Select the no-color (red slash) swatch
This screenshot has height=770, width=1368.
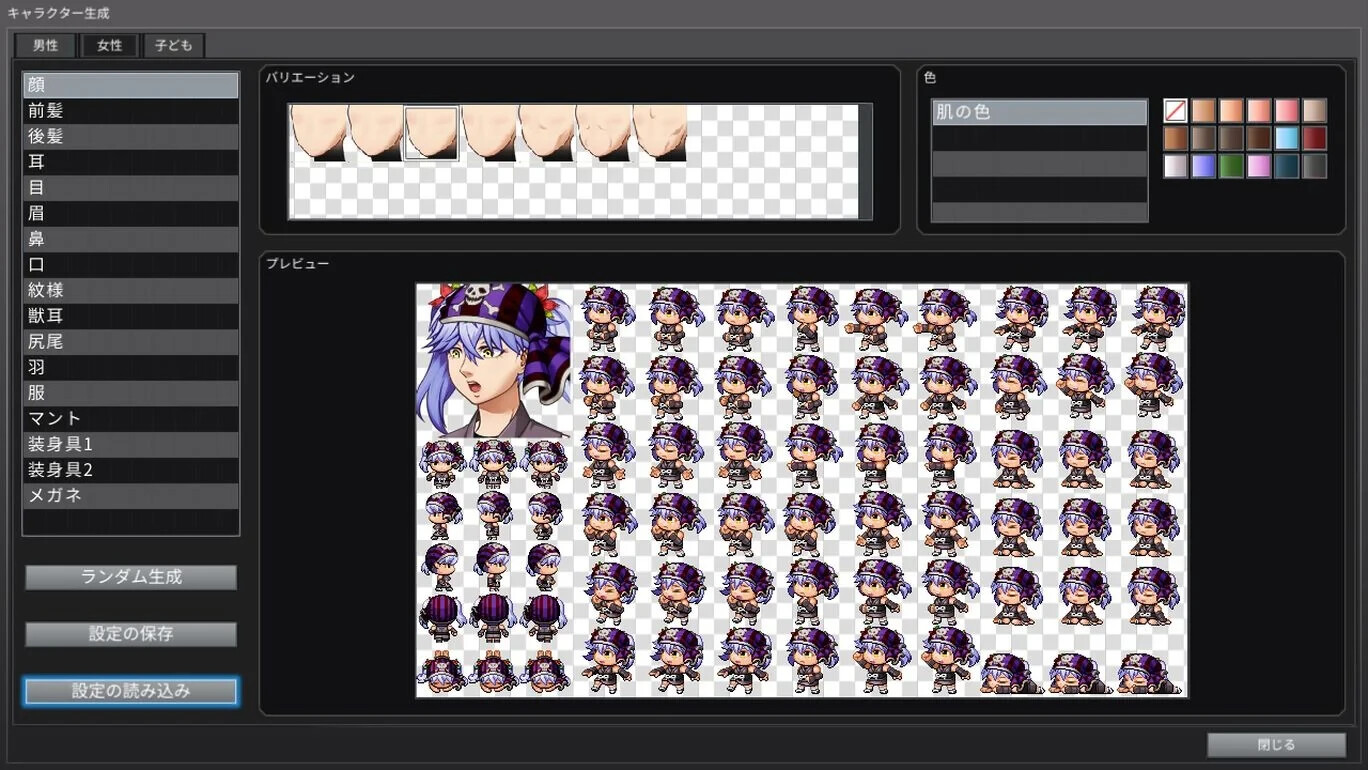(1175, 111)
